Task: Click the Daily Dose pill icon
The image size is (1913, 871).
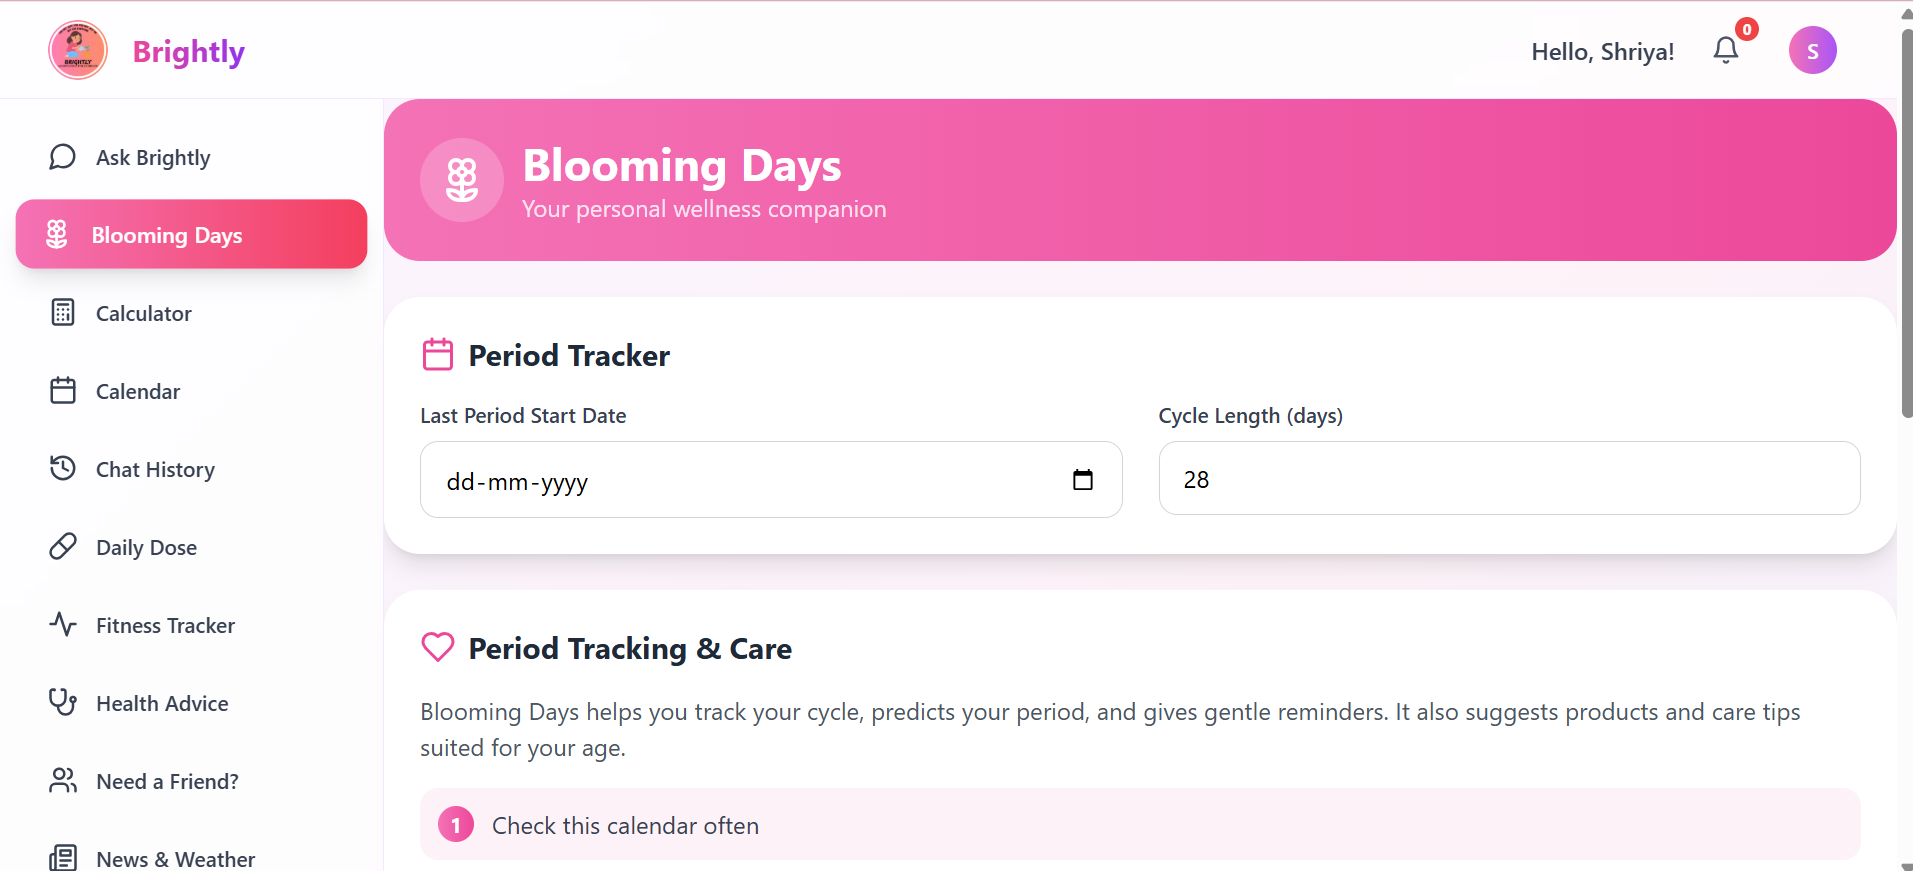Action: [x=62, y=546]
